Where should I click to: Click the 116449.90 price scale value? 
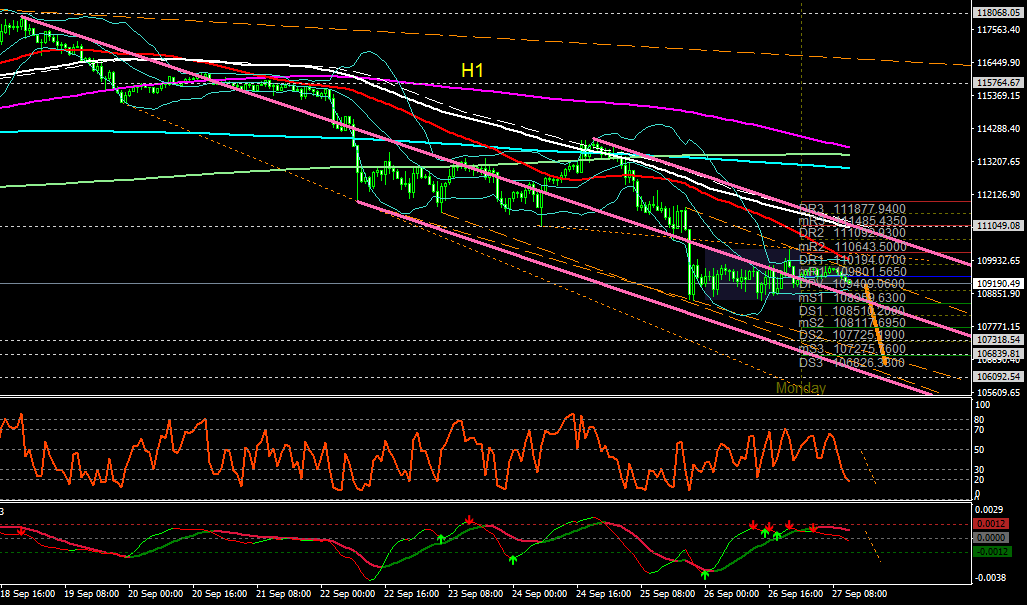[998, 63]
